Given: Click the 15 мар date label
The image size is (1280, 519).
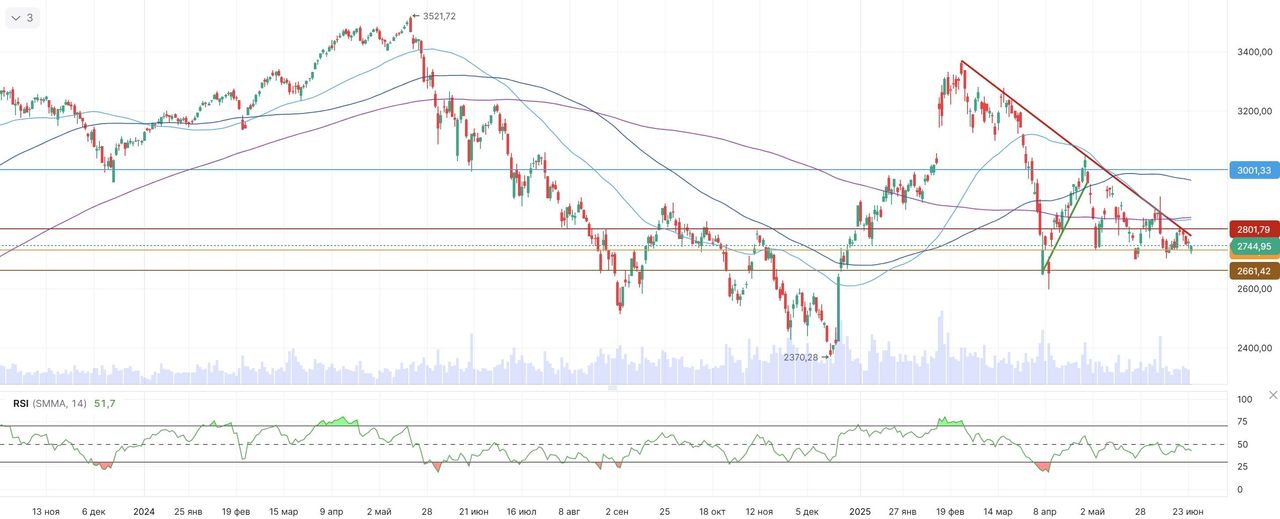Looking at the screenshot, I should [x=282, y=511].
